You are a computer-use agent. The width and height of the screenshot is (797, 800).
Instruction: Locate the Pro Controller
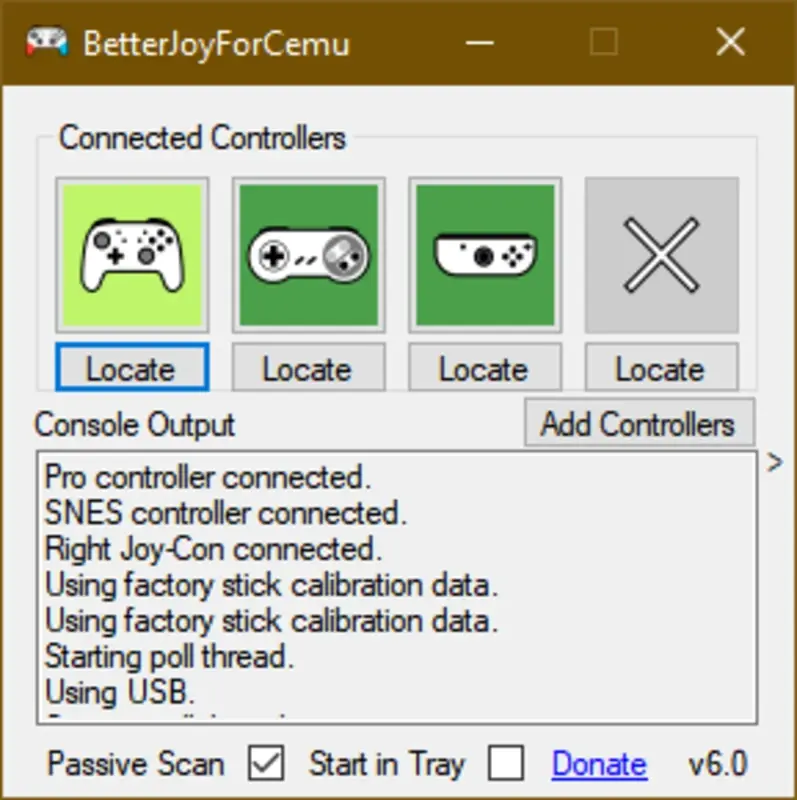pyautogui.click(x=131, y=368)
